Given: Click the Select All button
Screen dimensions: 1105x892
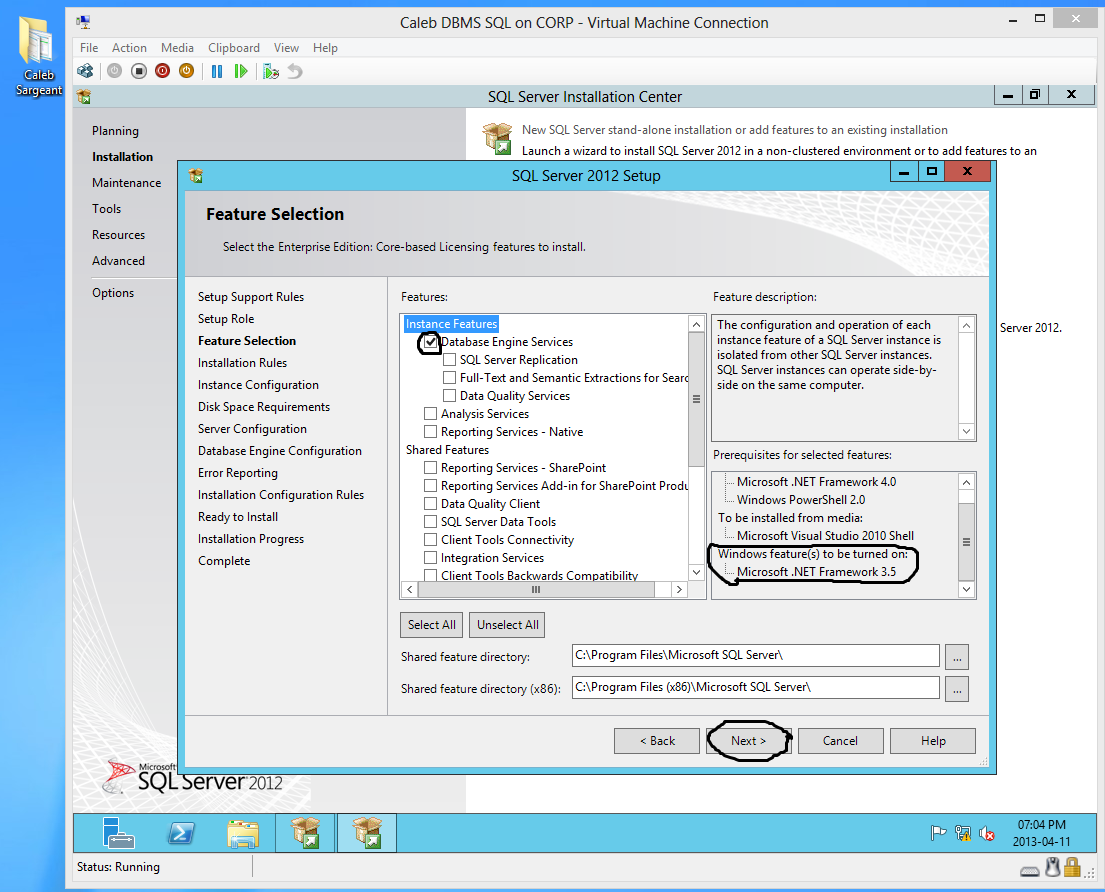Looking at the screenshot, I should pos(432,625).
